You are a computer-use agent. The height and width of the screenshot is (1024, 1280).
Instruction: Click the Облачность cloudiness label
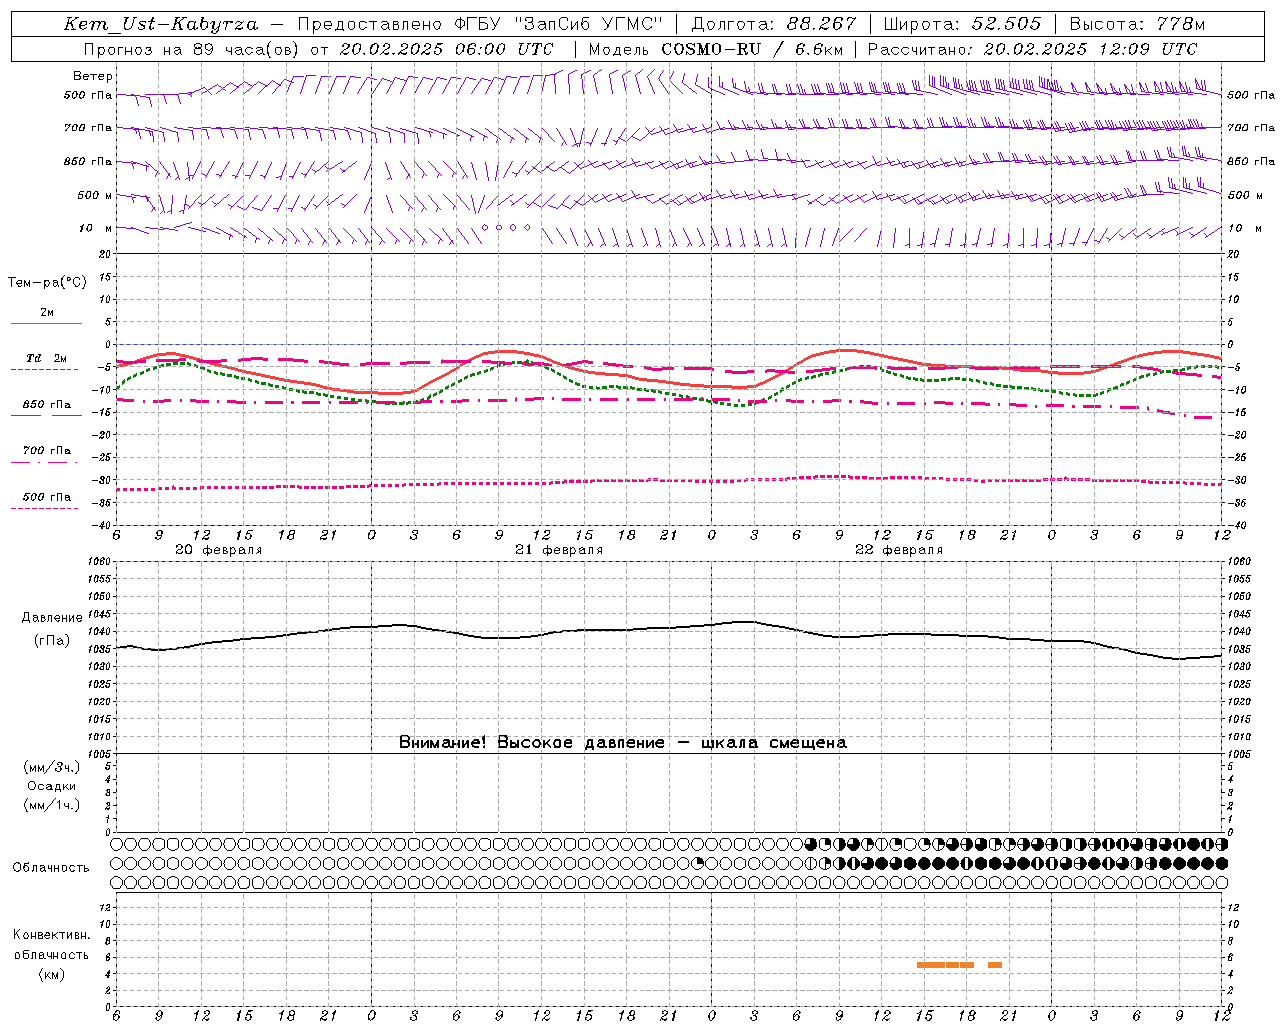(x=51, y=868)
